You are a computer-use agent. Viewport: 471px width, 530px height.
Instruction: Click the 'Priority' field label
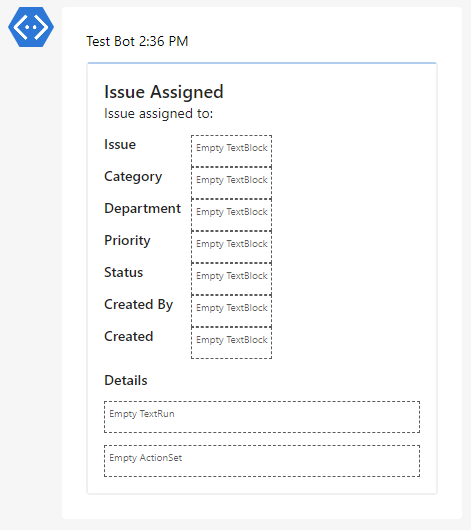[127, 240]
